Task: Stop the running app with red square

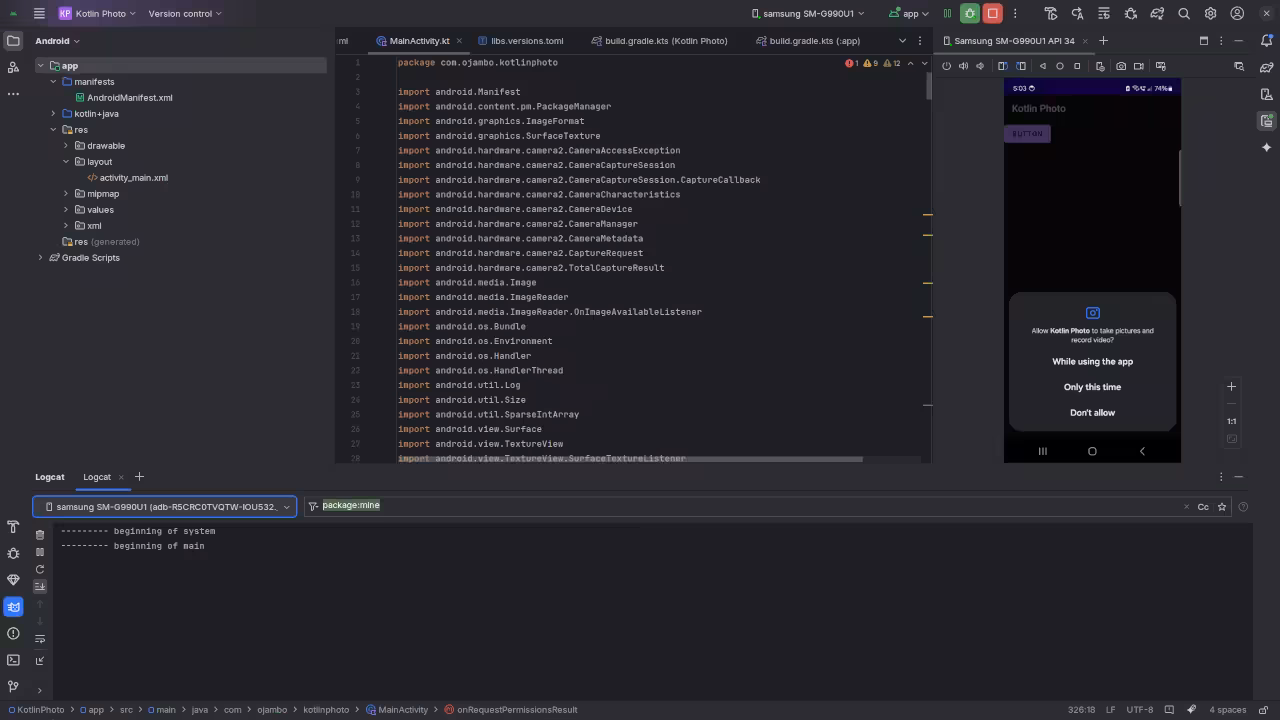Action: point(992,14)
